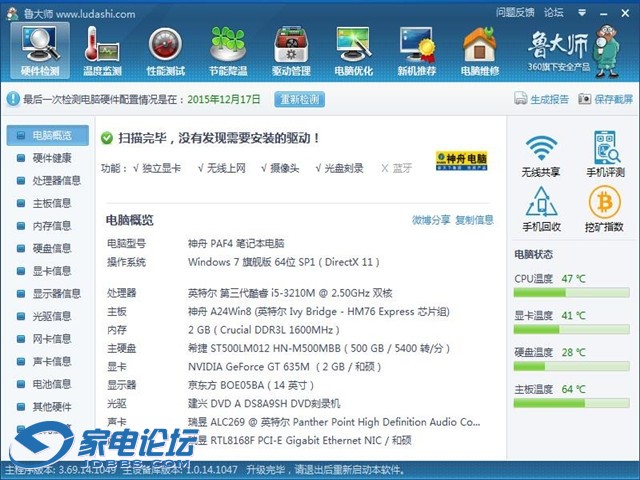The height and width of the screenshot is (480, 640).
Task: Open the 硬件检测 hardware detection tool
Action: pos(40,51)
